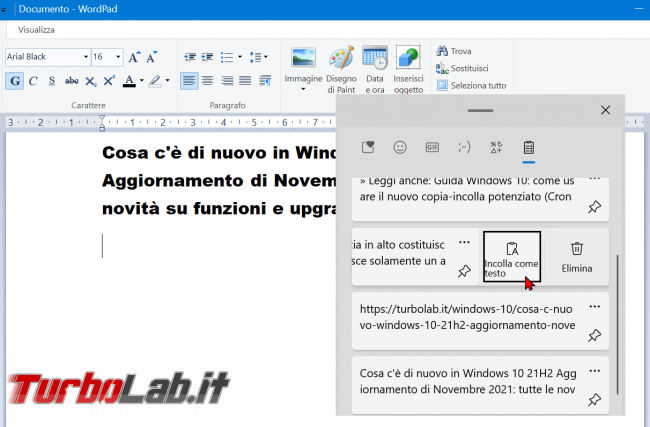The height and width of the screenshot is (427, 650).
Task: Click Trova to search document
Action: point(454,51)
